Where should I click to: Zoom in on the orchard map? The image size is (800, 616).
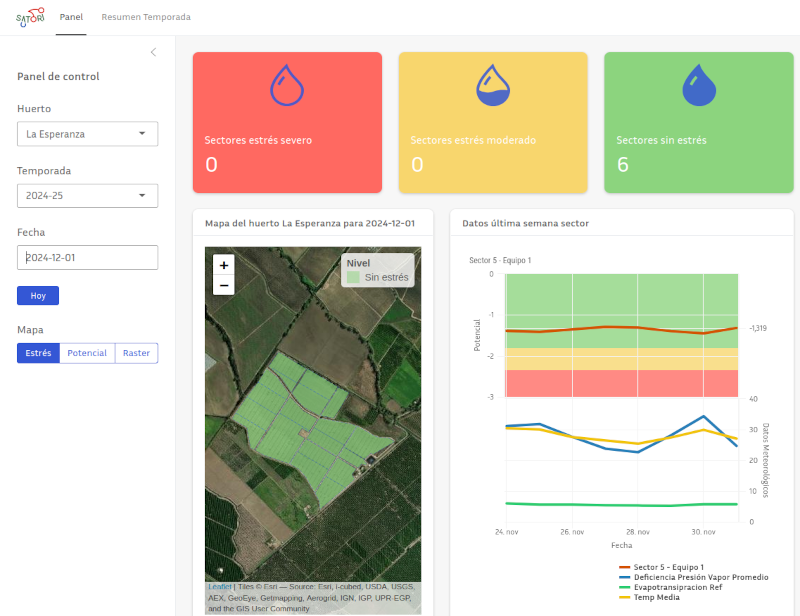click(x=224, y=265)
